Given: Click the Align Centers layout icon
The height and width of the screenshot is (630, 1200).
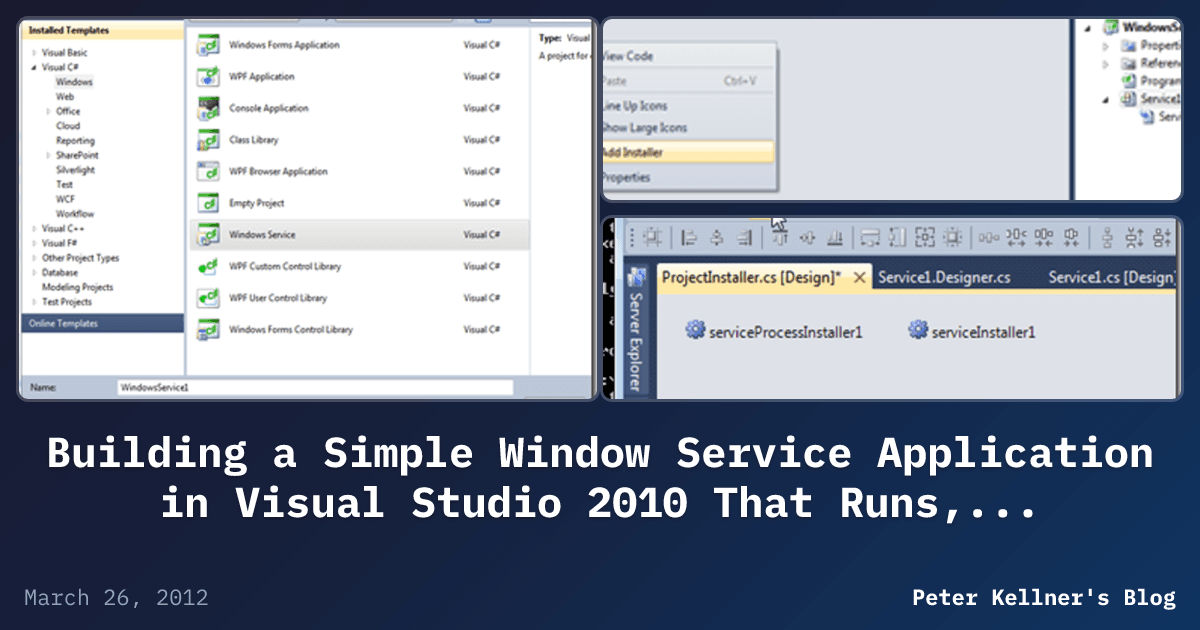Looking at the screenshot, I should coord(716,238).
